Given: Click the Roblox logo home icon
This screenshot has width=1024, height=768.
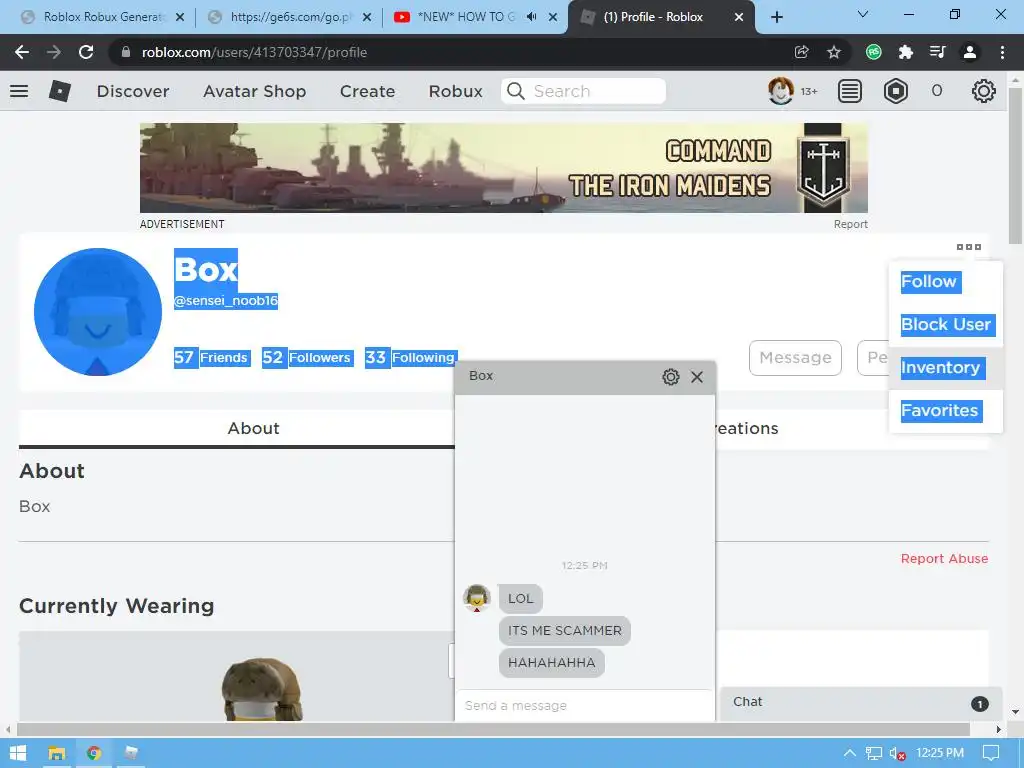Looking at the screenshot, I should point(59,91).
